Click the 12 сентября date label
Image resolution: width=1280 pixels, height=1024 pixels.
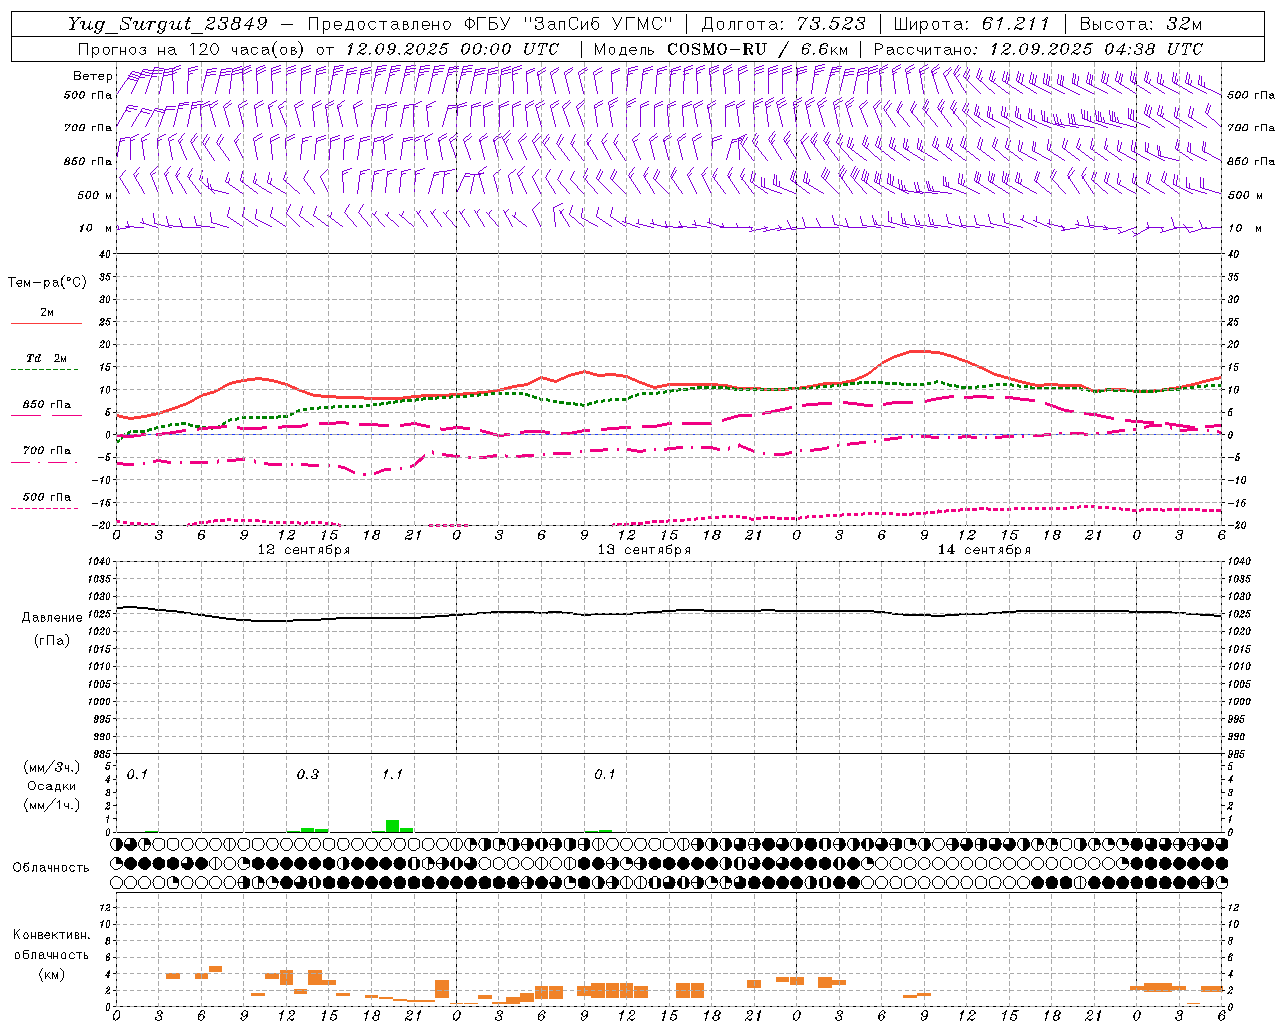[x=303, y=550]
